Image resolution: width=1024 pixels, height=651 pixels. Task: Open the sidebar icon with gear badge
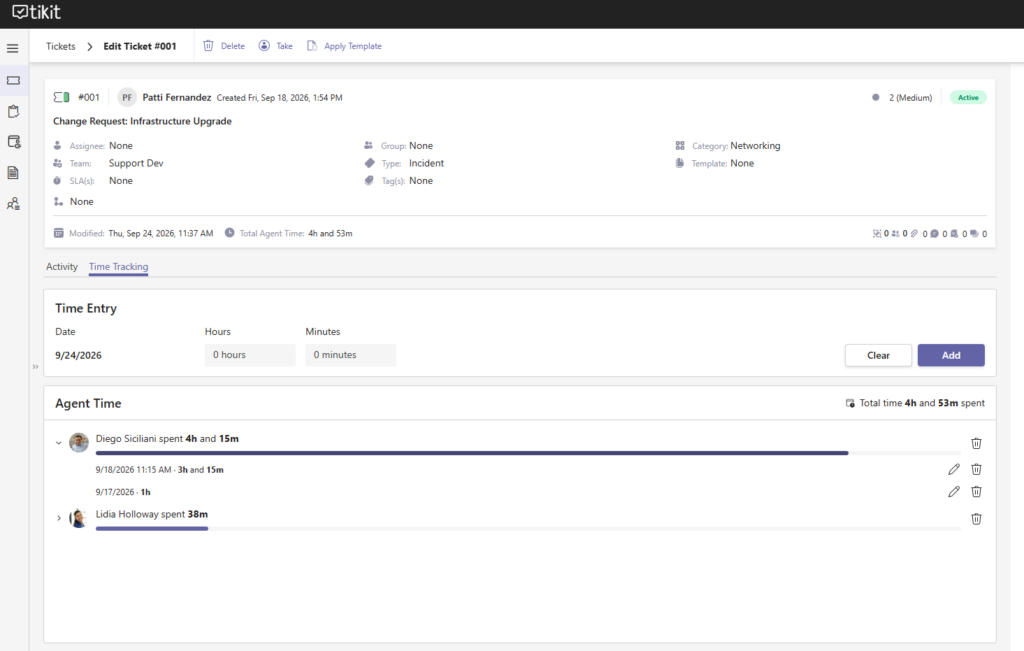(14, 142)
